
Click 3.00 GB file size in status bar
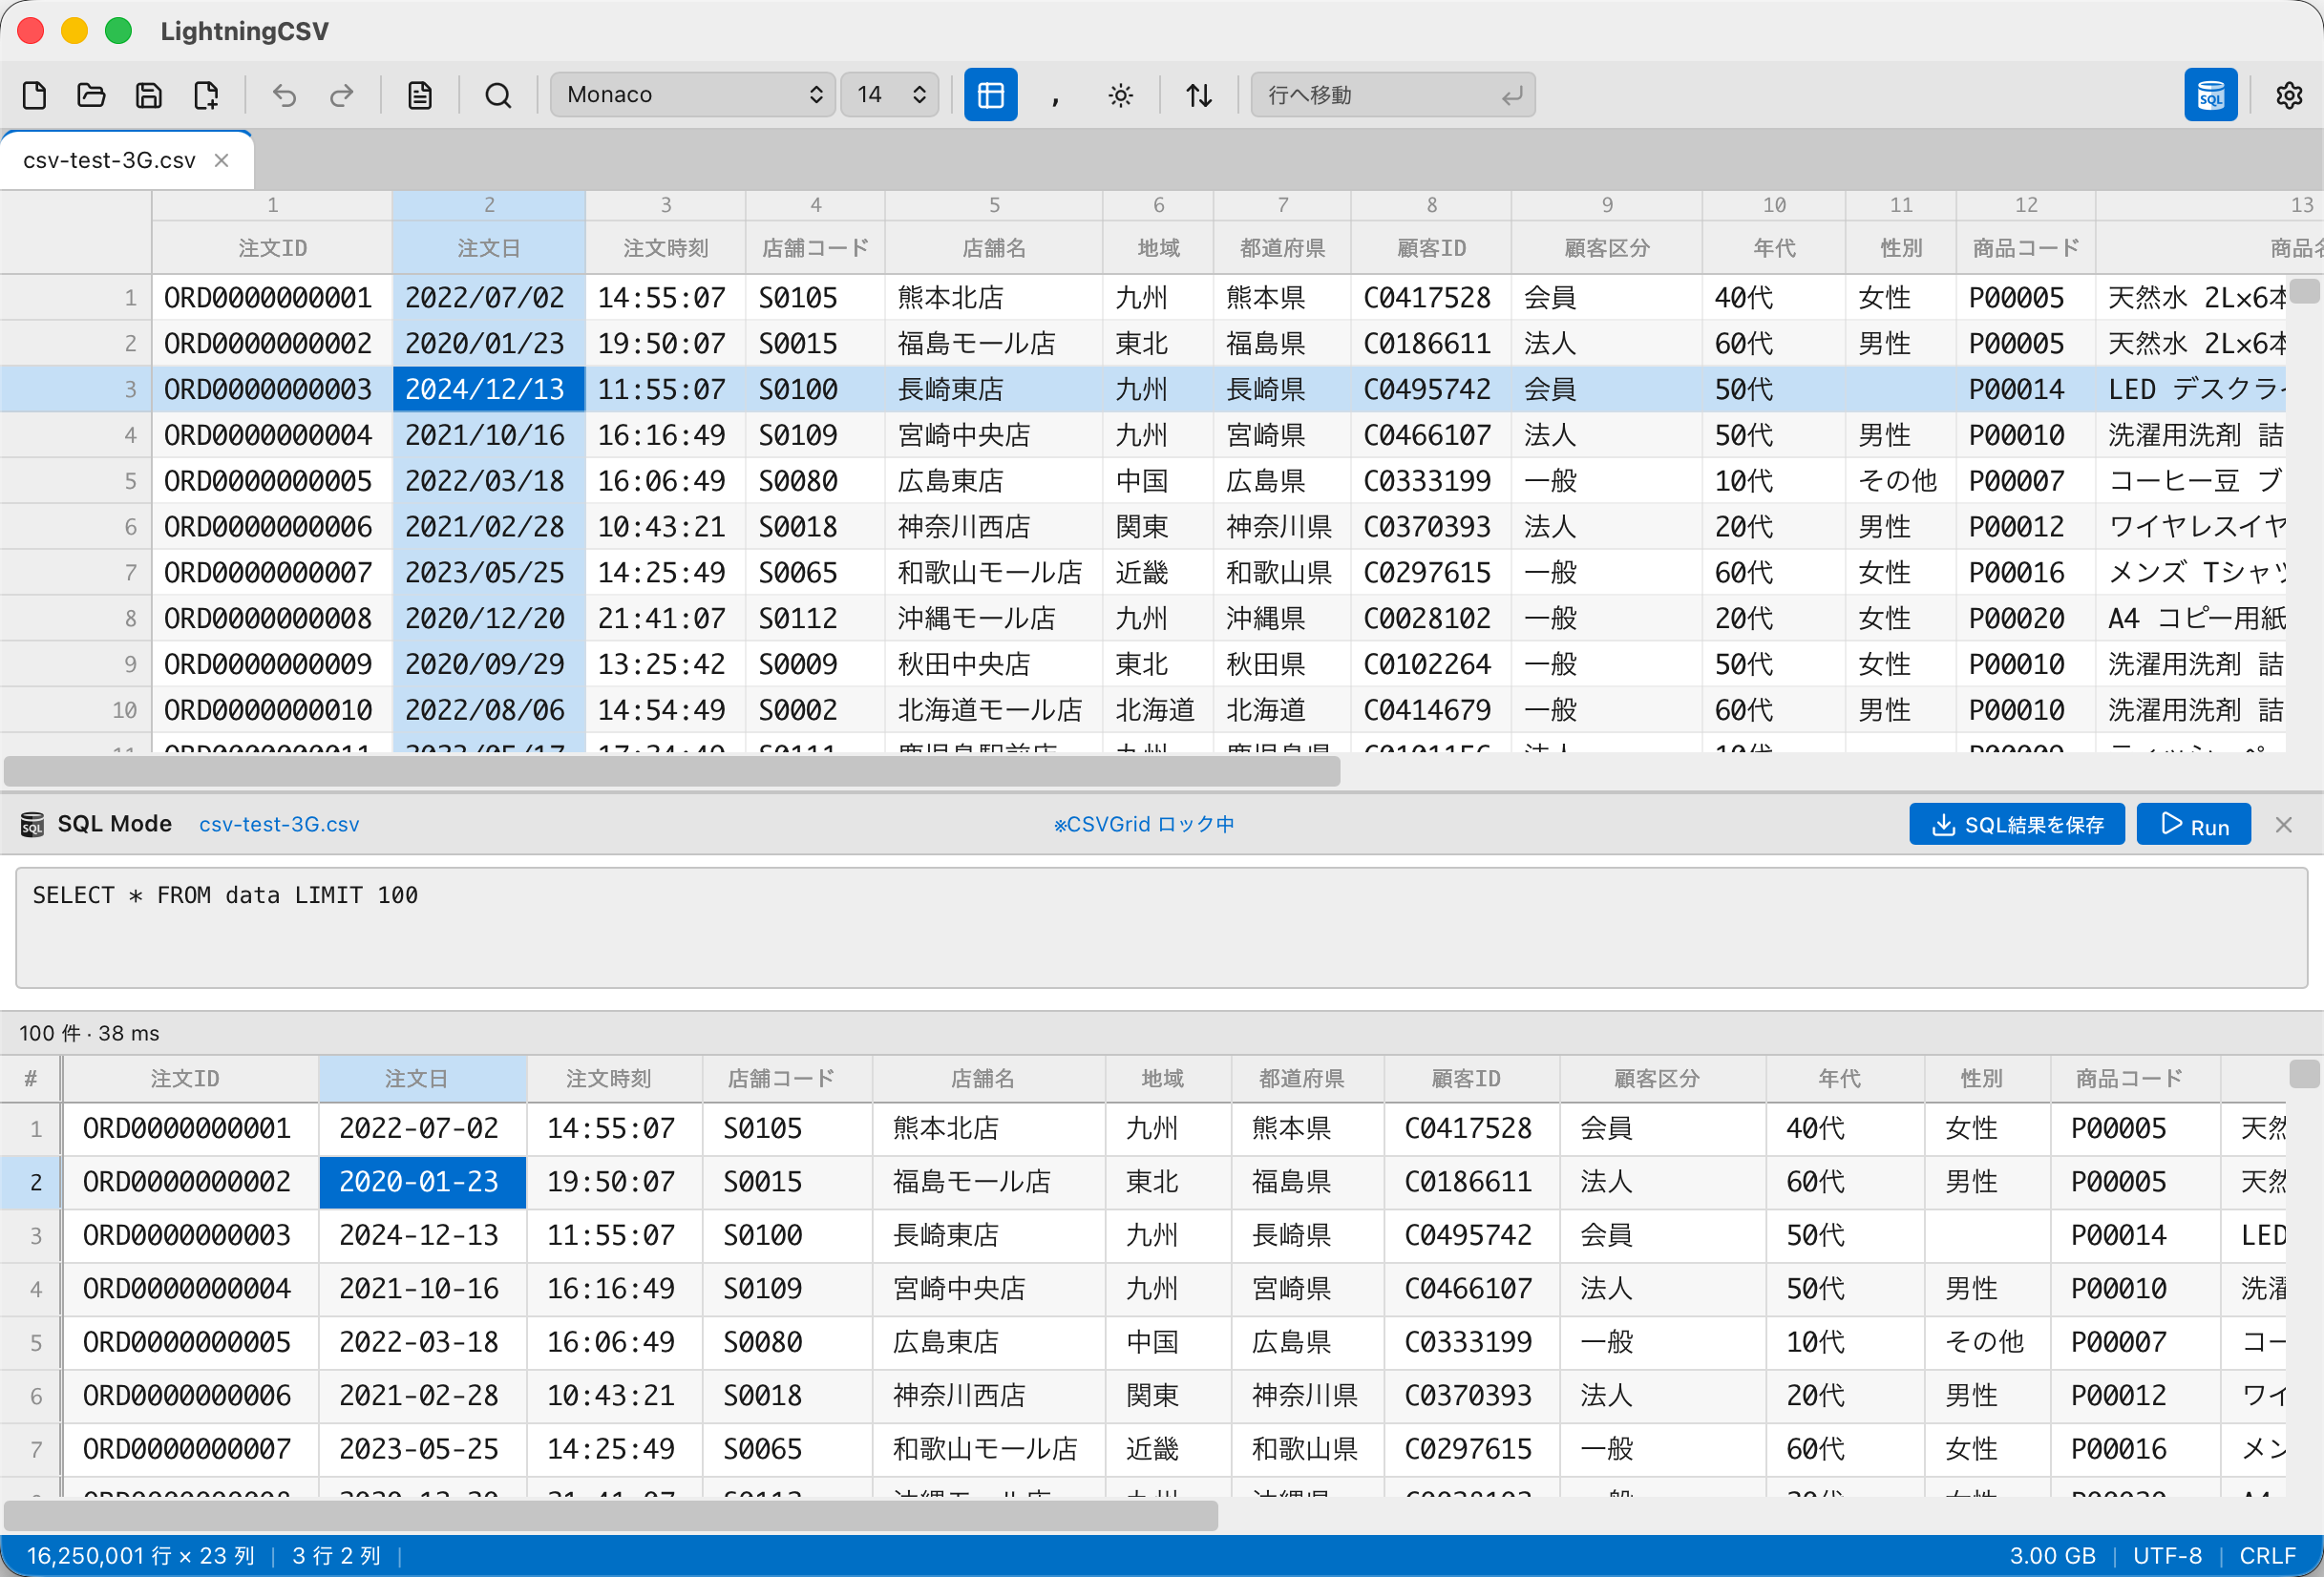click(x=2052, y=1556)
